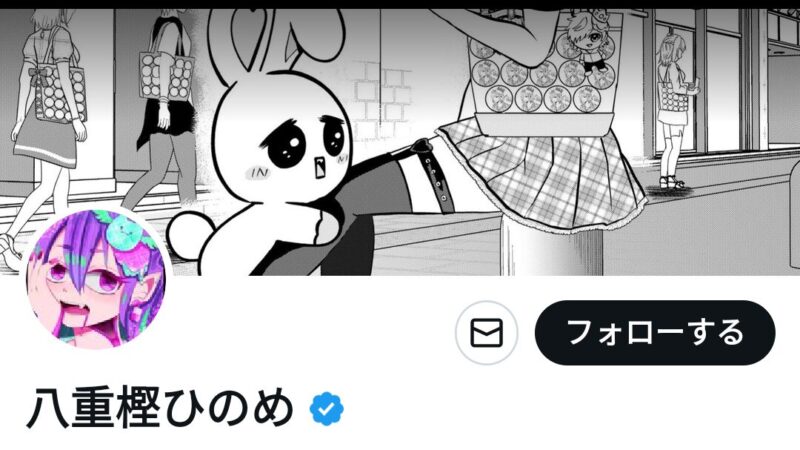Screen dimensions: 800x450
Task: Click the heart-buckled garter strap in banner
Action: click(x=434, y=168)
